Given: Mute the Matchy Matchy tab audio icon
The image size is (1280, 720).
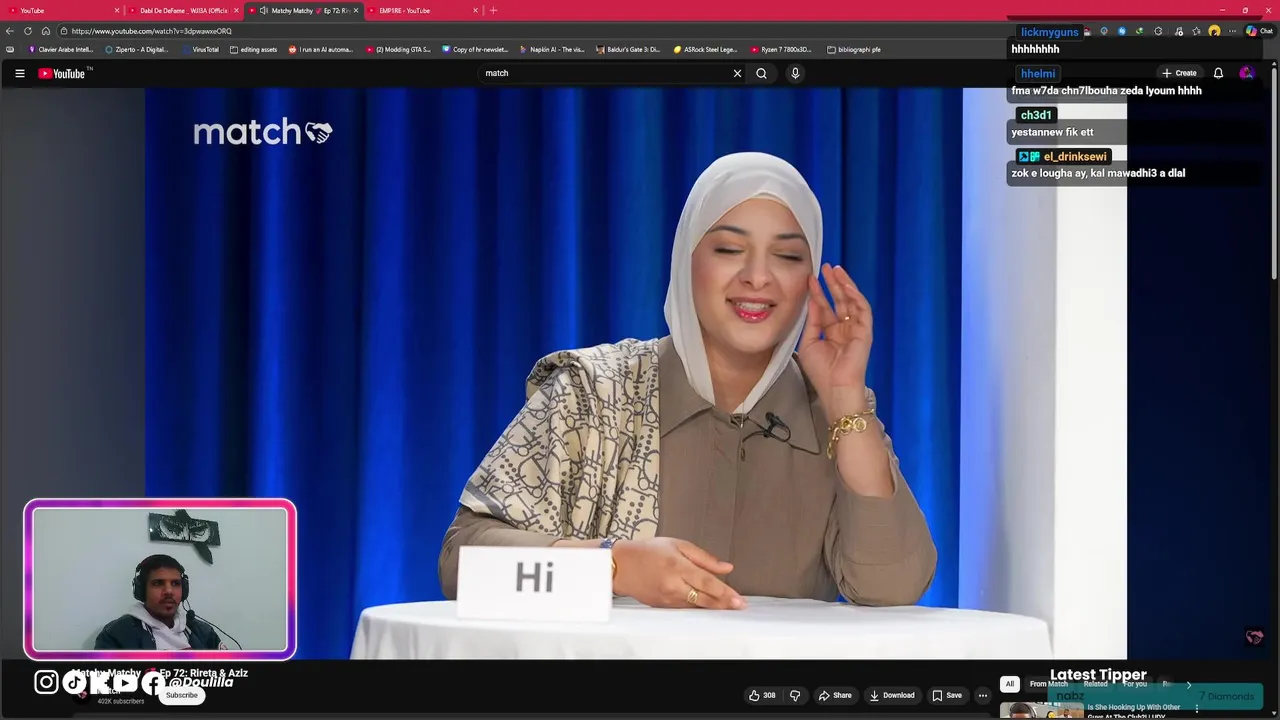Looking at the screenshot, I should 263,10.
